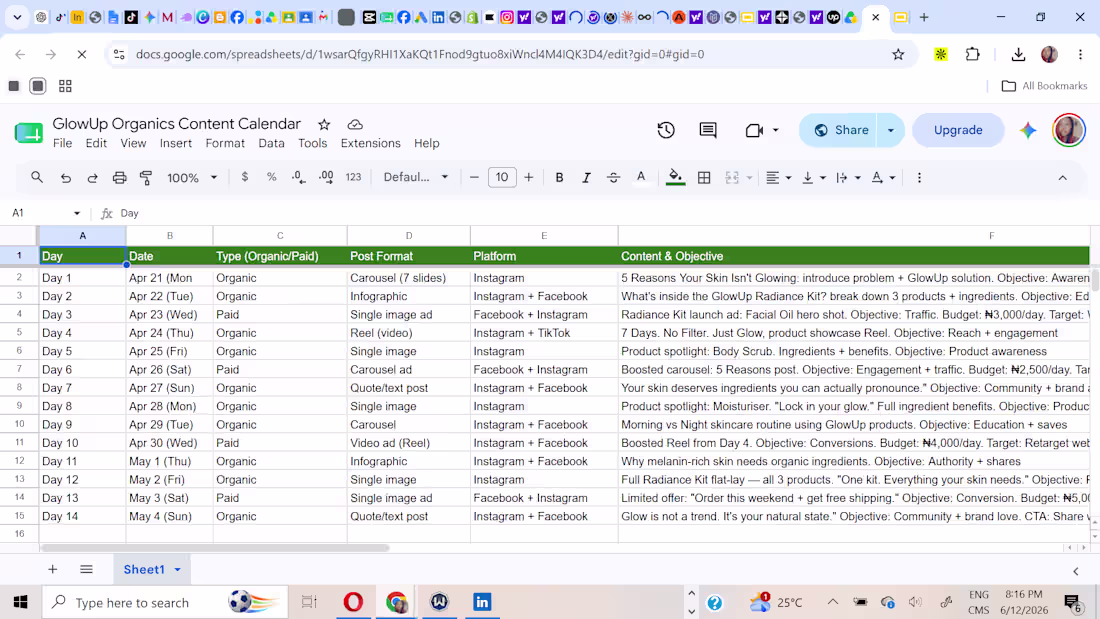Check the cloud document status icon
Image resolution: width=1100 pixels, height=619 pixels.
(355, 125)
